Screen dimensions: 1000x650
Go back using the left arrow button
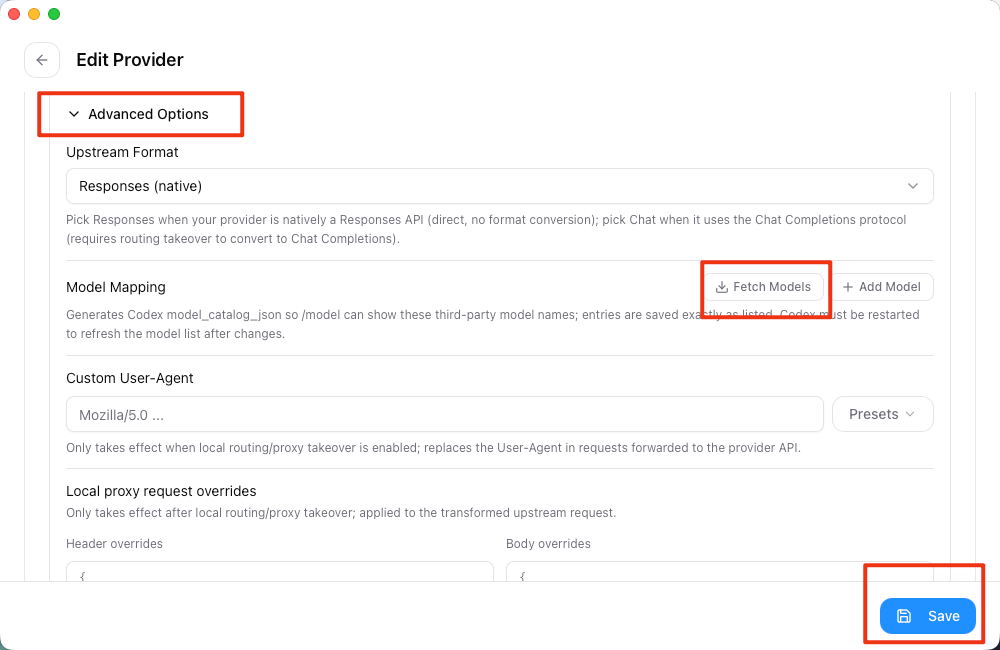(42, 60)
